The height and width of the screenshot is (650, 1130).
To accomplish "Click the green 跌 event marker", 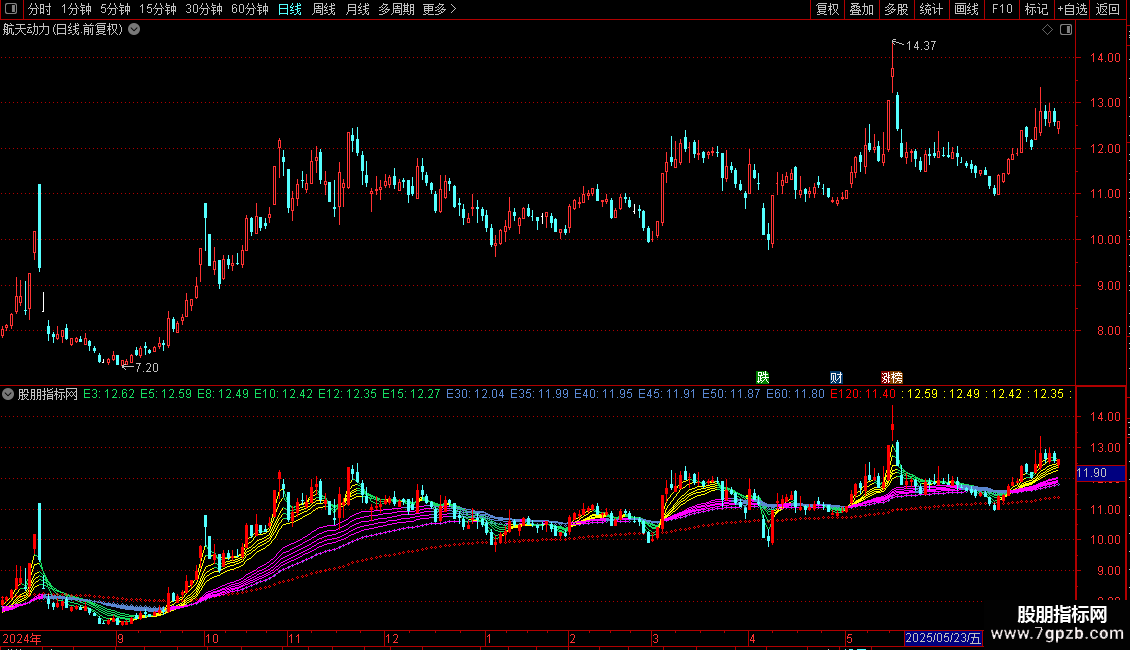I will pos(762,377).
